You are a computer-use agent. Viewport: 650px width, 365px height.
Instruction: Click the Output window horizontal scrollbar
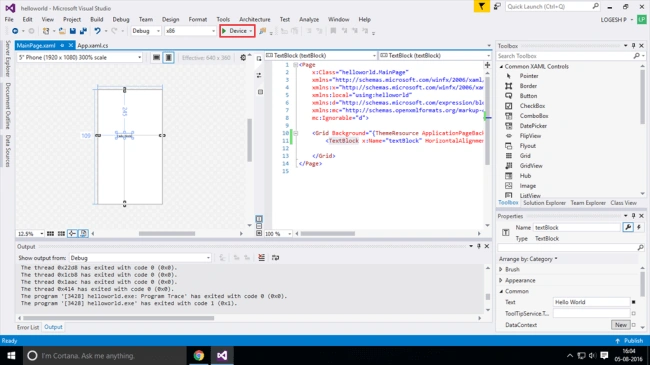[119, 318]
